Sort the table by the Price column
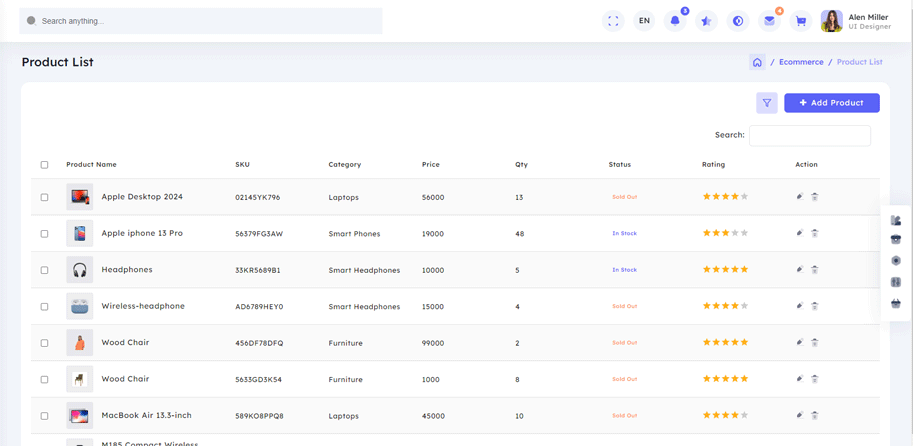913x446 pixels. [x=431, y=165]
